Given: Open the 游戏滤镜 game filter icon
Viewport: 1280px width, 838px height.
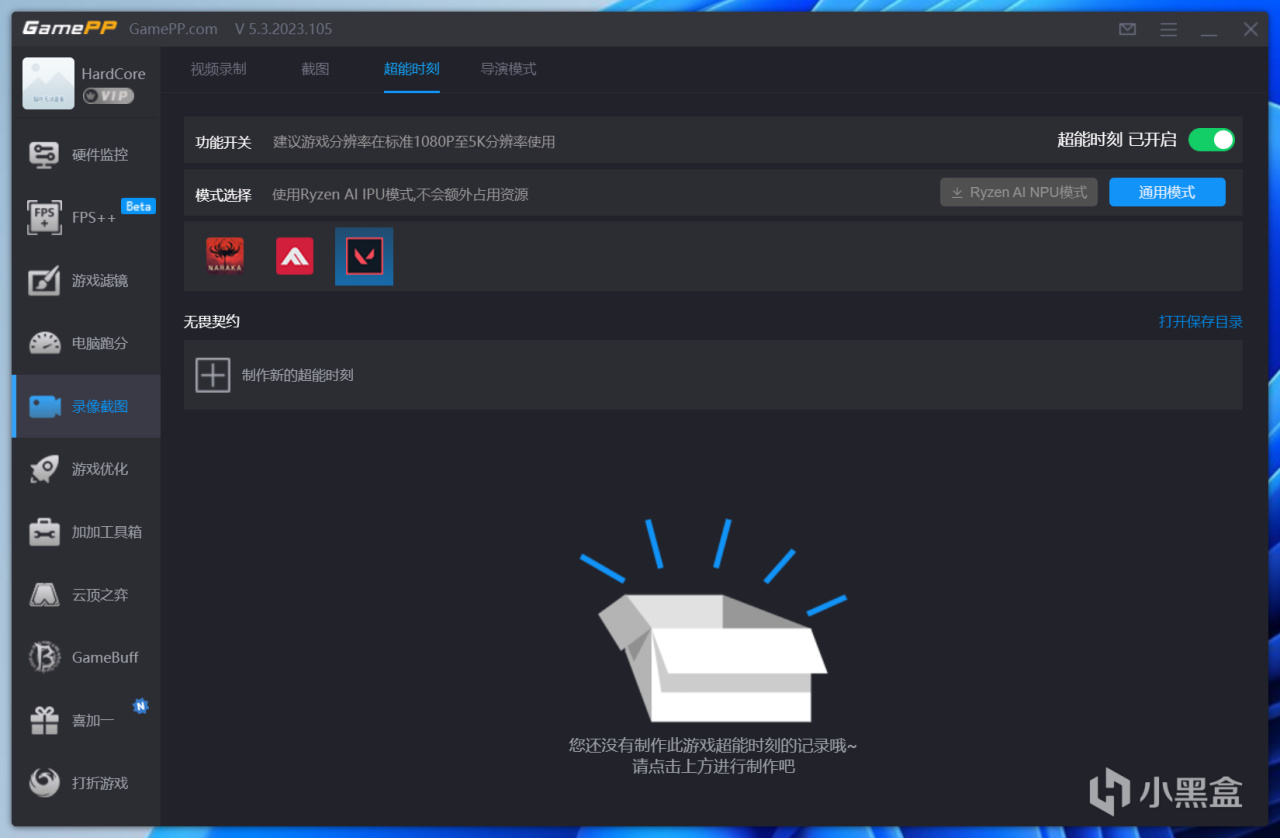Looking at the screenshot, I should [44, 281].
